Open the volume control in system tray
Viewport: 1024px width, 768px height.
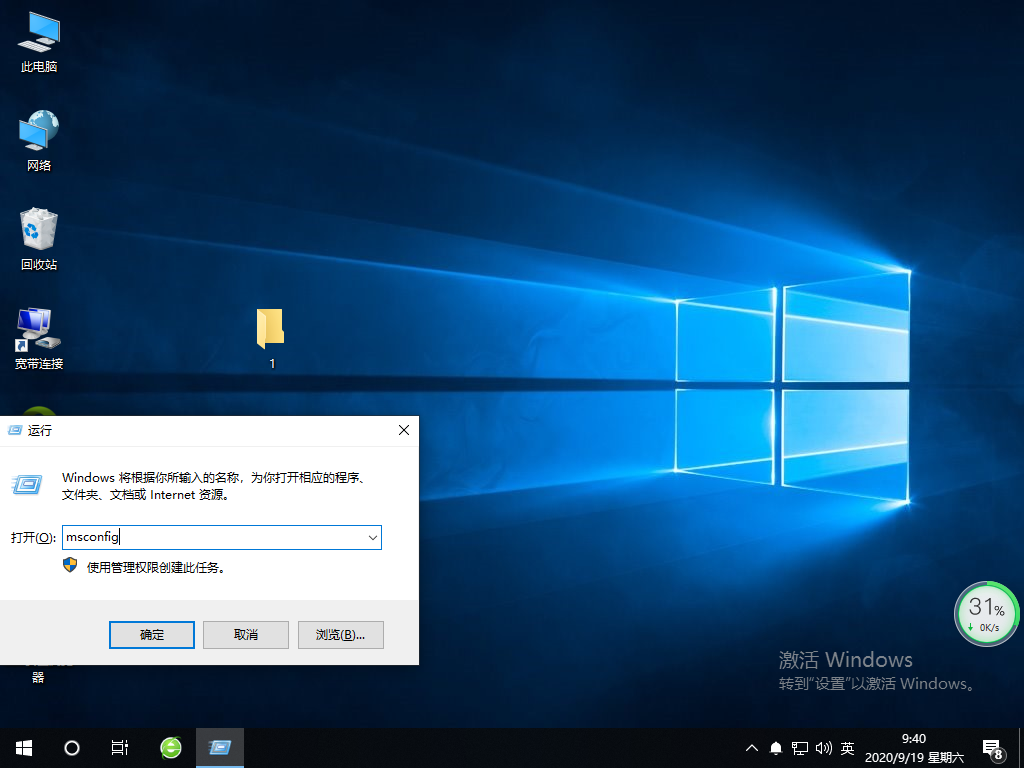823,747
